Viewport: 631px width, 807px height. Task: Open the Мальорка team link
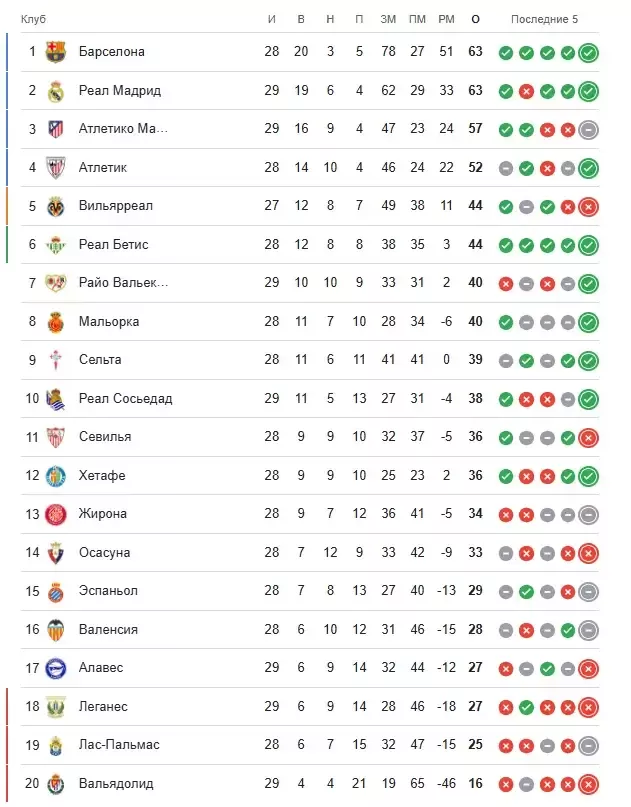pyautogui.click(x=109, y=321)
